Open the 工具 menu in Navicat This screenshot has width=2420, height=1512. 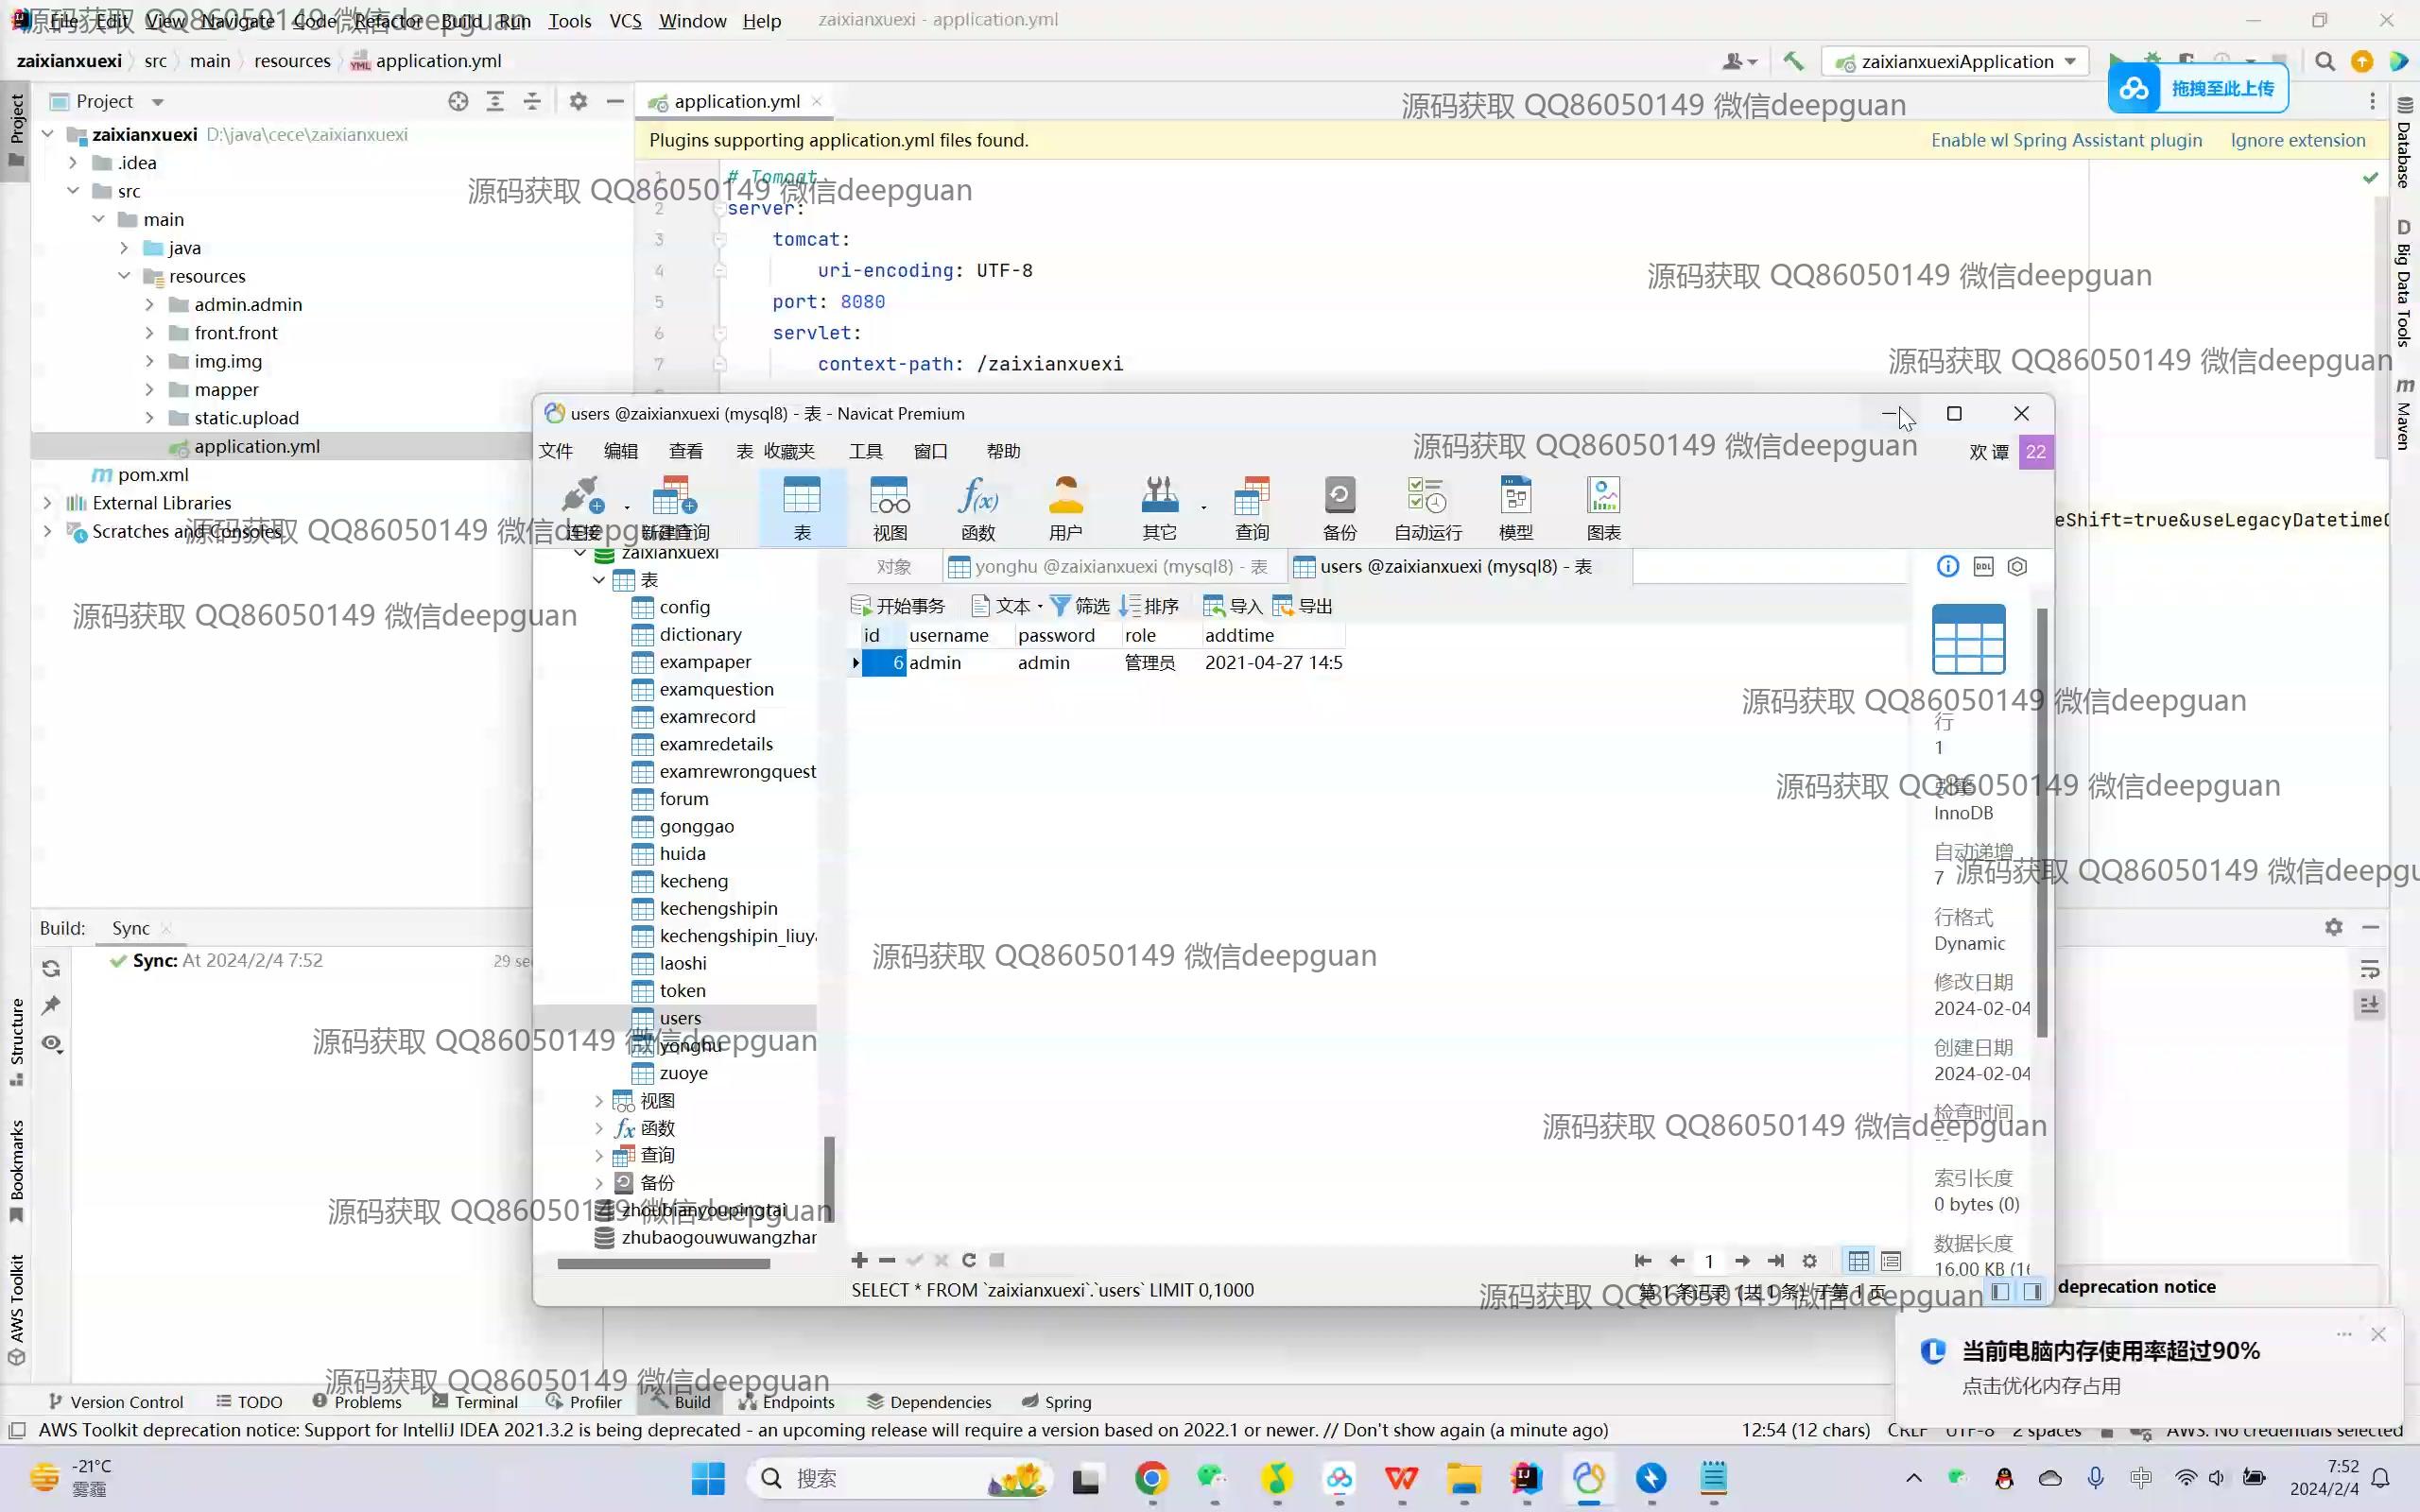866,451
